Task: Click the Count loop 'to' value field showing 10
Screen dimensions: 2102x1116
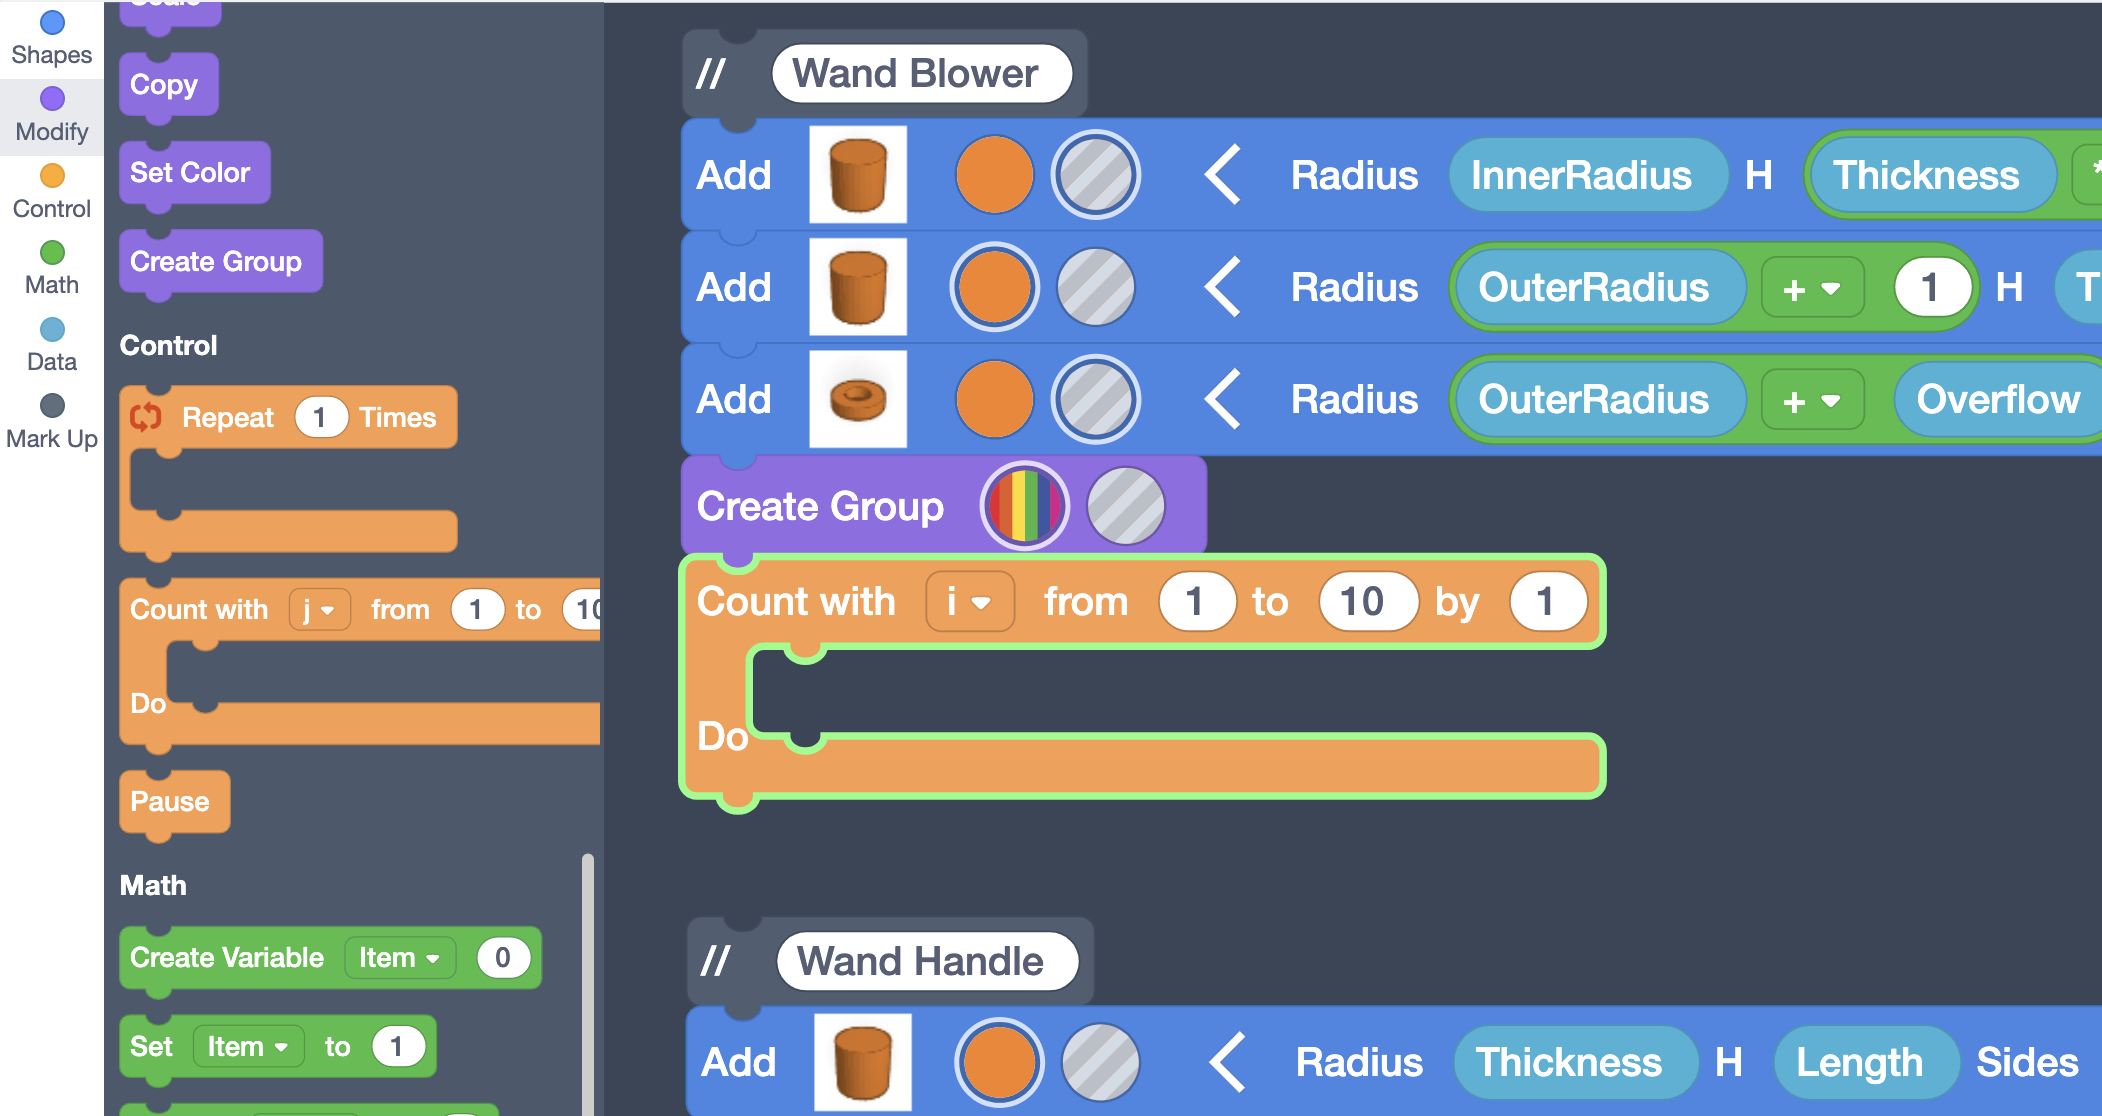Action: (1362, 602)
